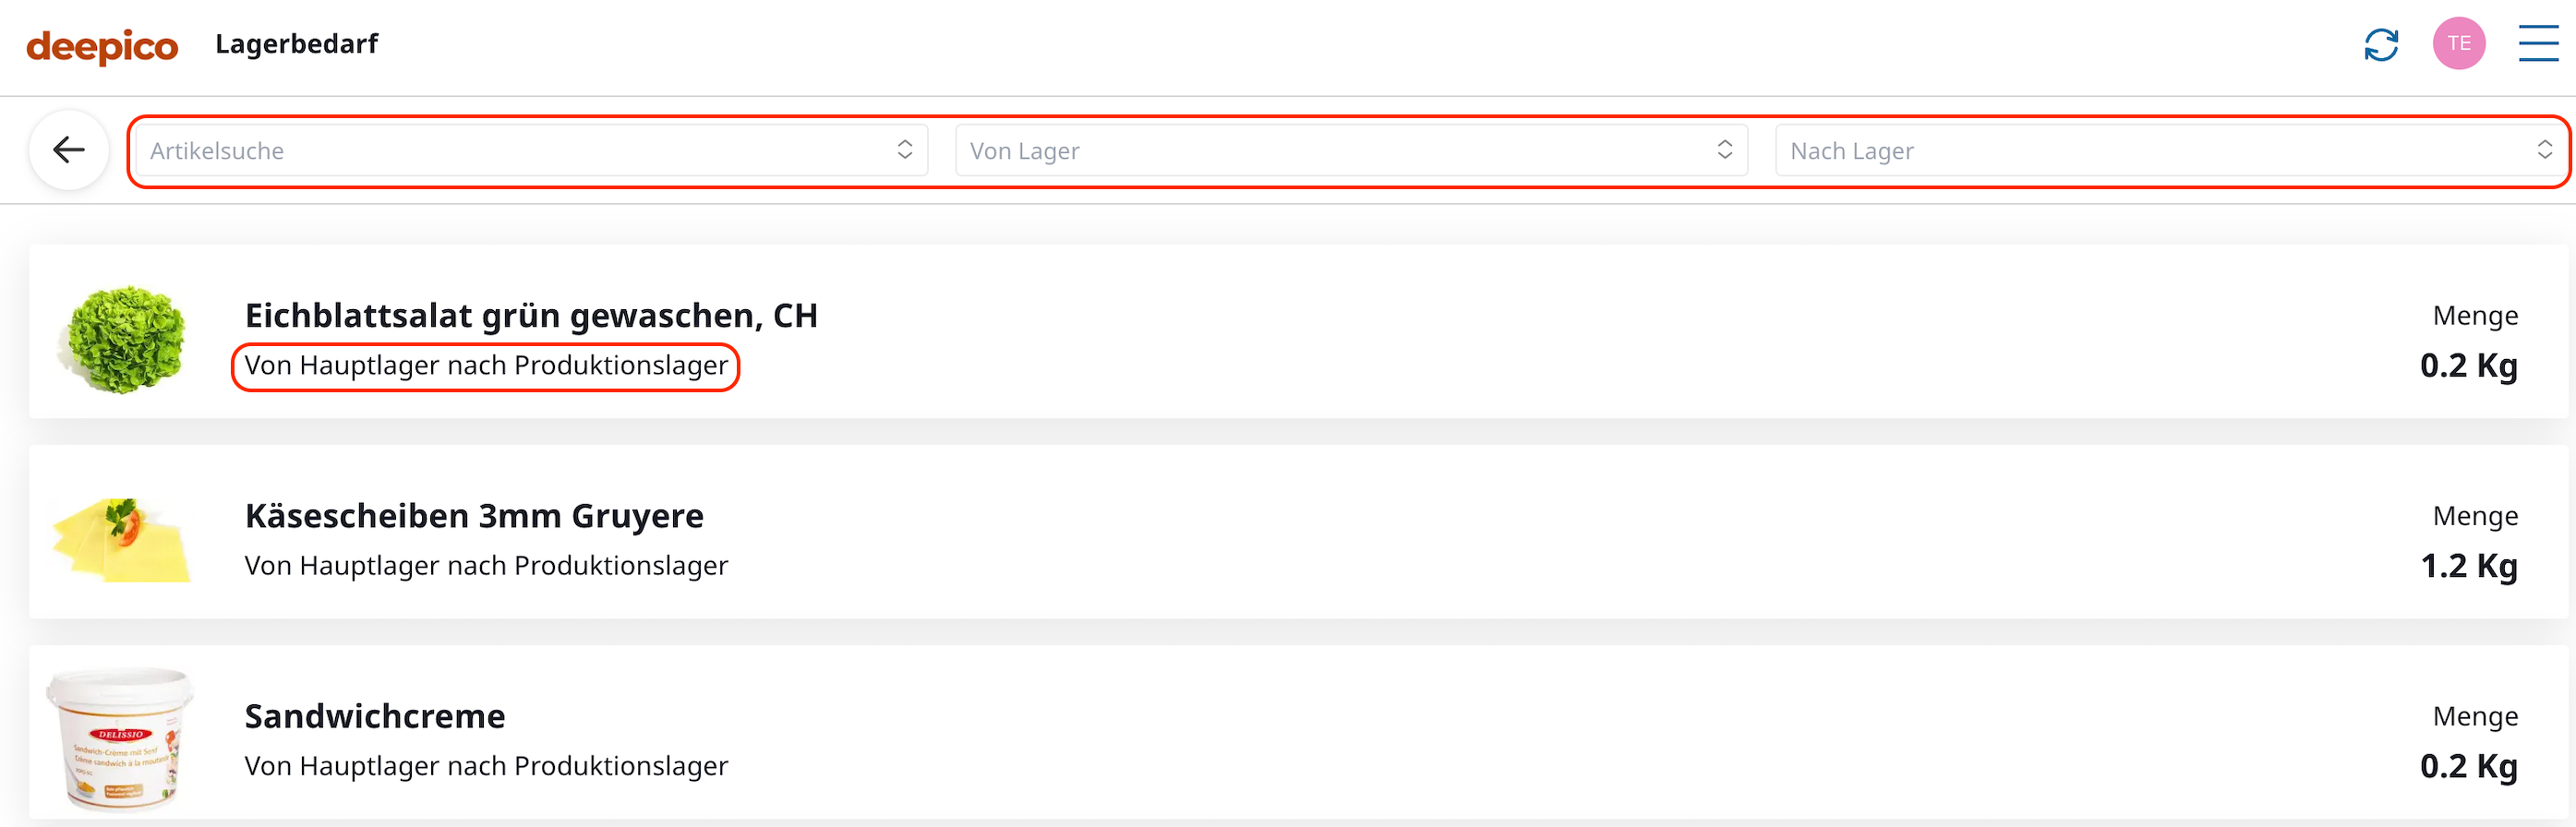Type in the Artikelsuche field
The height and width of the screenshot is (827, 2576).
pyautogui.click(x=500, y=151)
